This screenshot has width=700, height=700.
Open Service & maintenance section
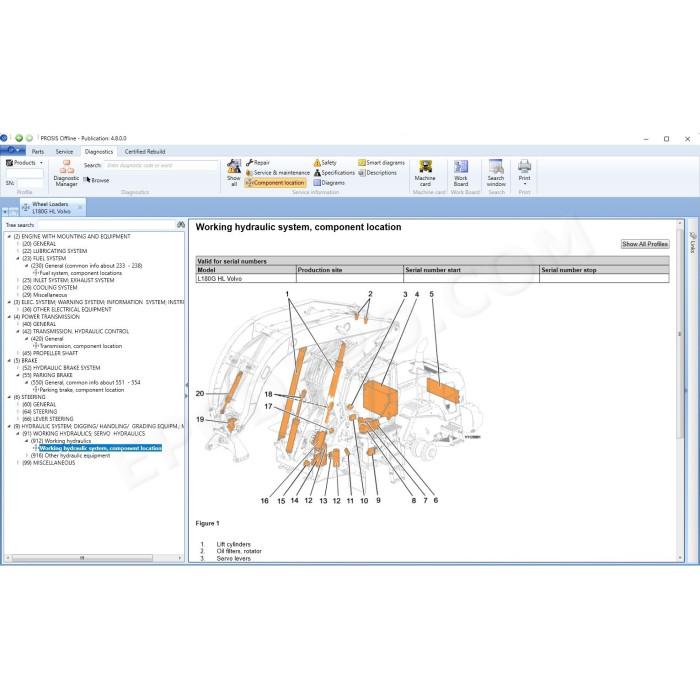click(277, 172)
